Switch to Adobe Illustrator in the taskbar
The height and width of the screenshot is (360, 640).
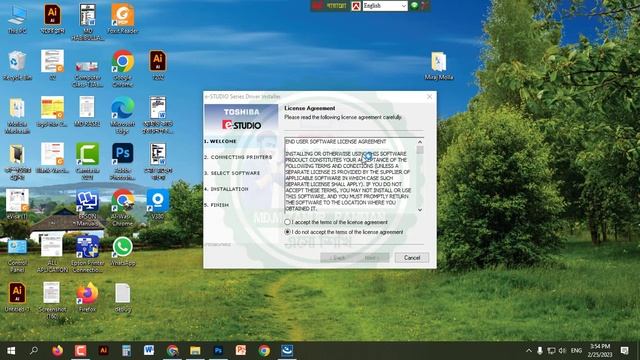[x=103, y=351]
